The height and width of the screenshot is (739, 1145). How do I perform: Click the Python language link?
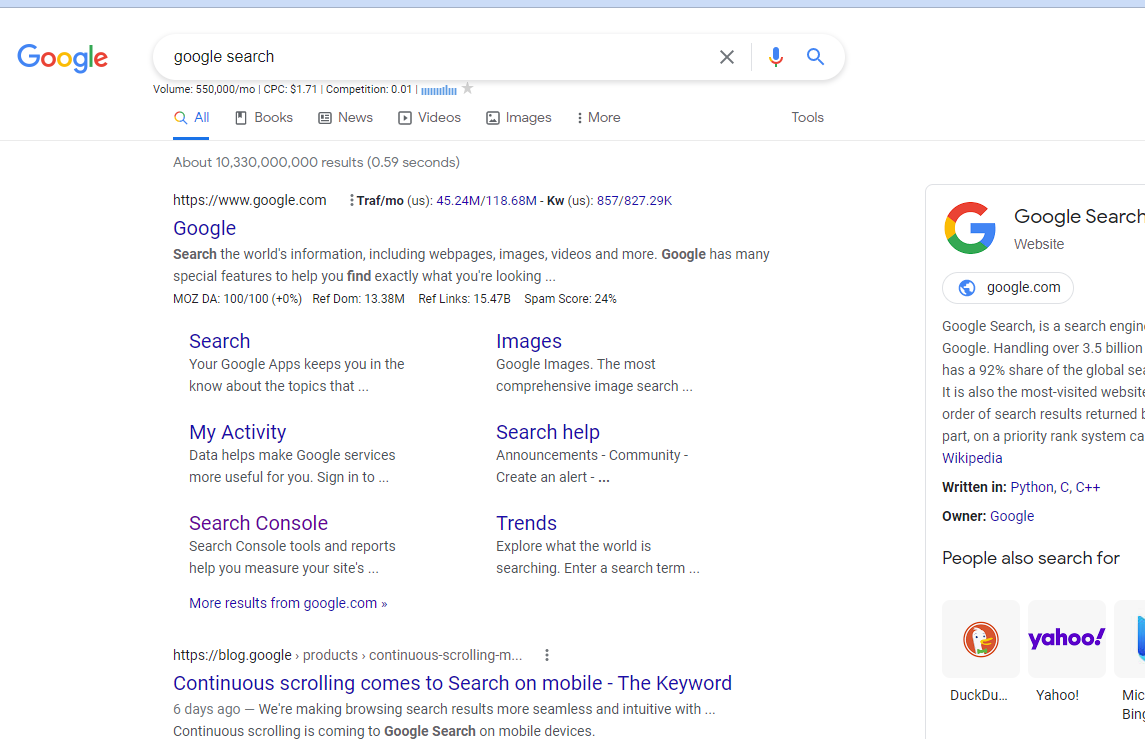(1031, 487)
